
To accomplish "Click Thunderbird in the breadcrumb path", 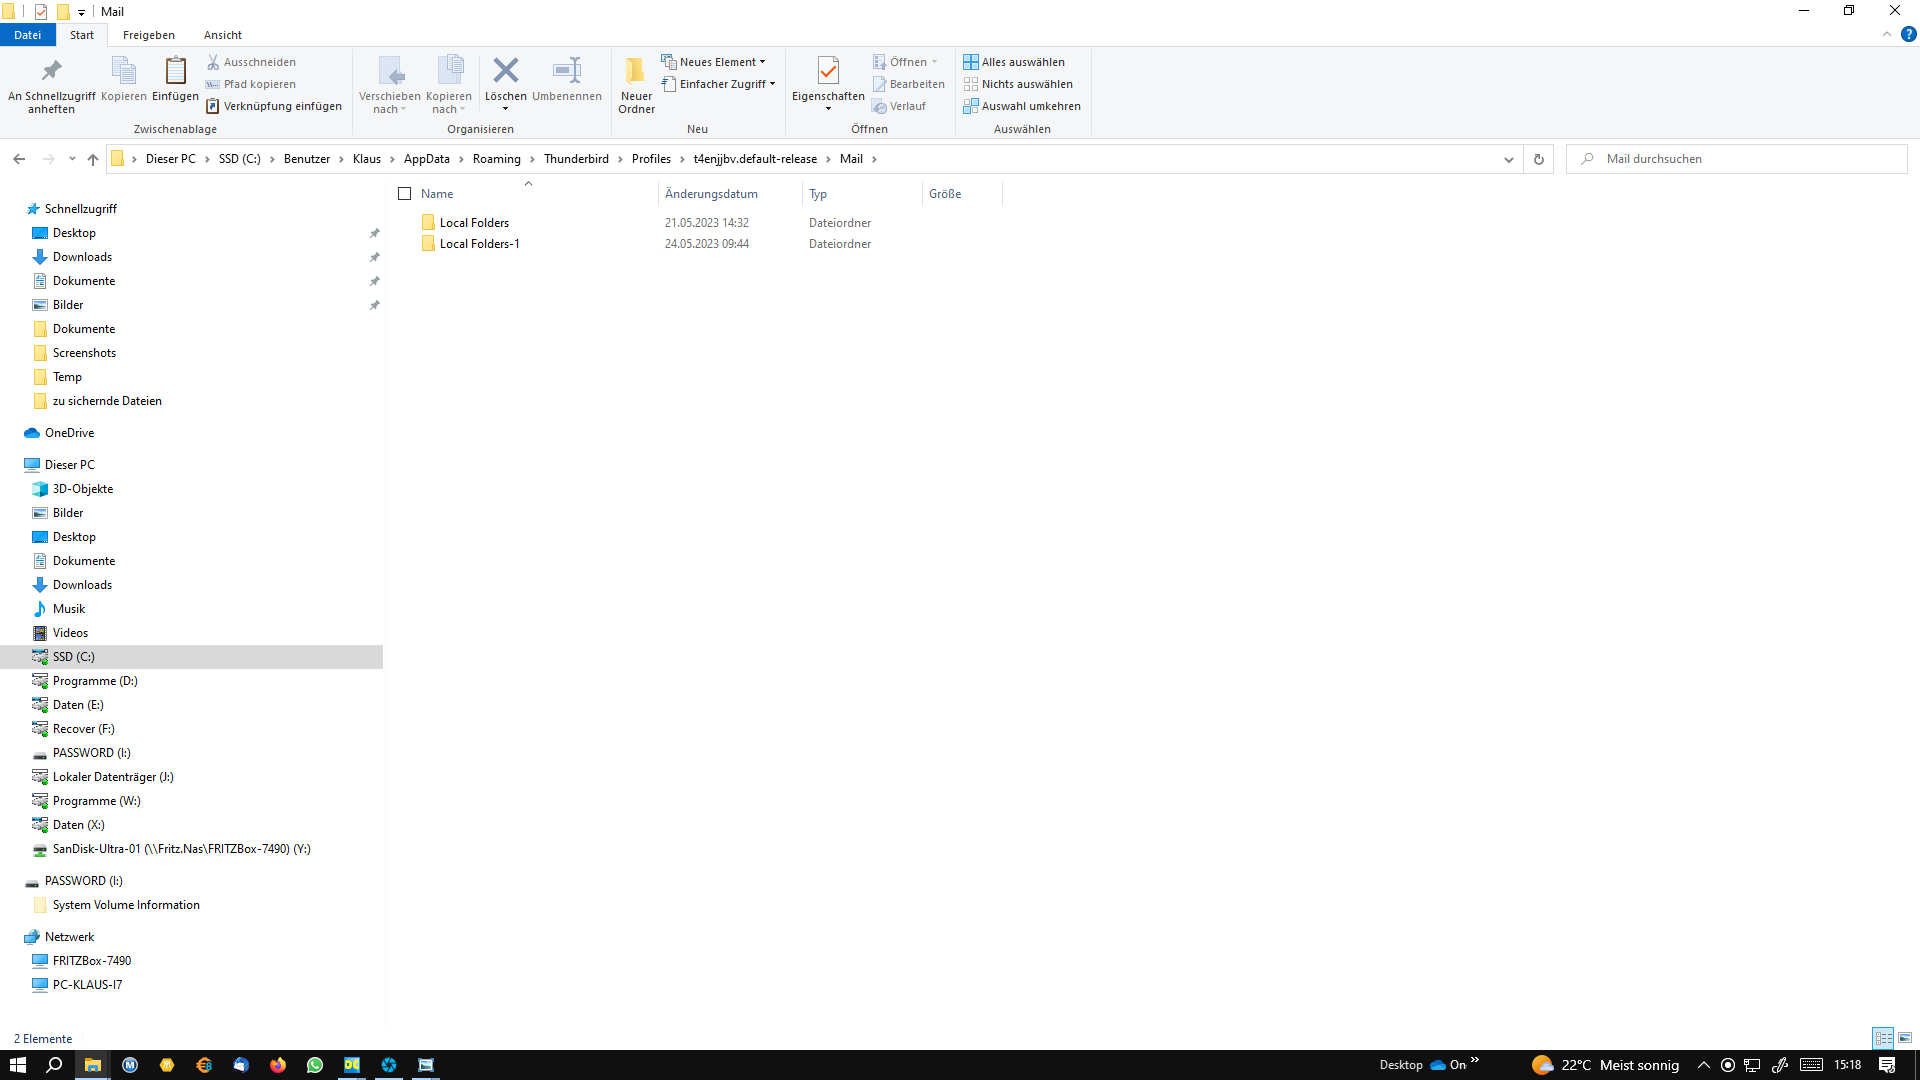I will [x=576, y=159].
